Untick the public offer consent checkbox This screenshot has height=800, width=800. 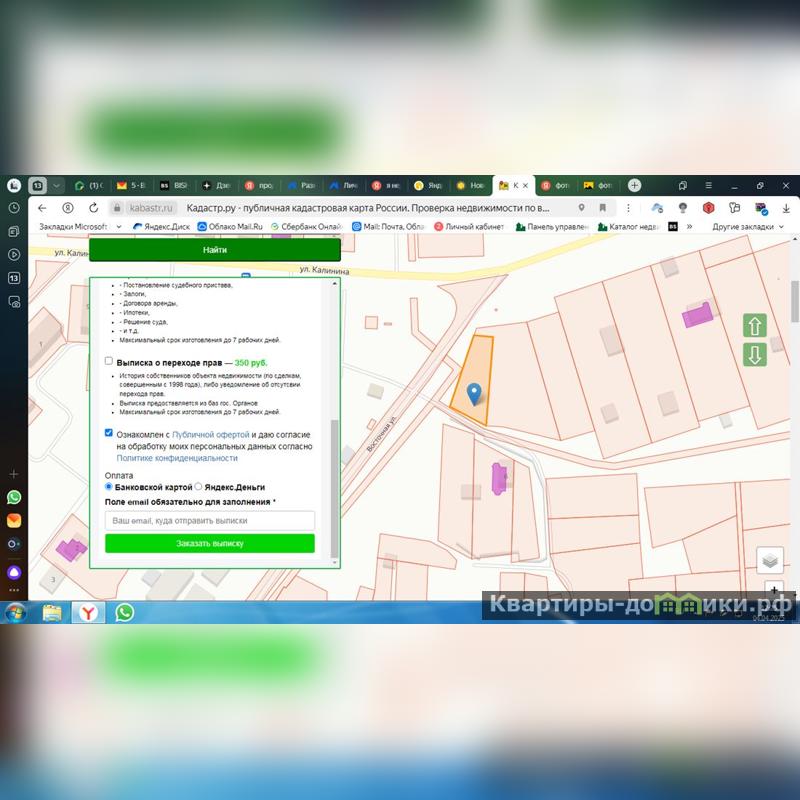click(x=109, y=434)
